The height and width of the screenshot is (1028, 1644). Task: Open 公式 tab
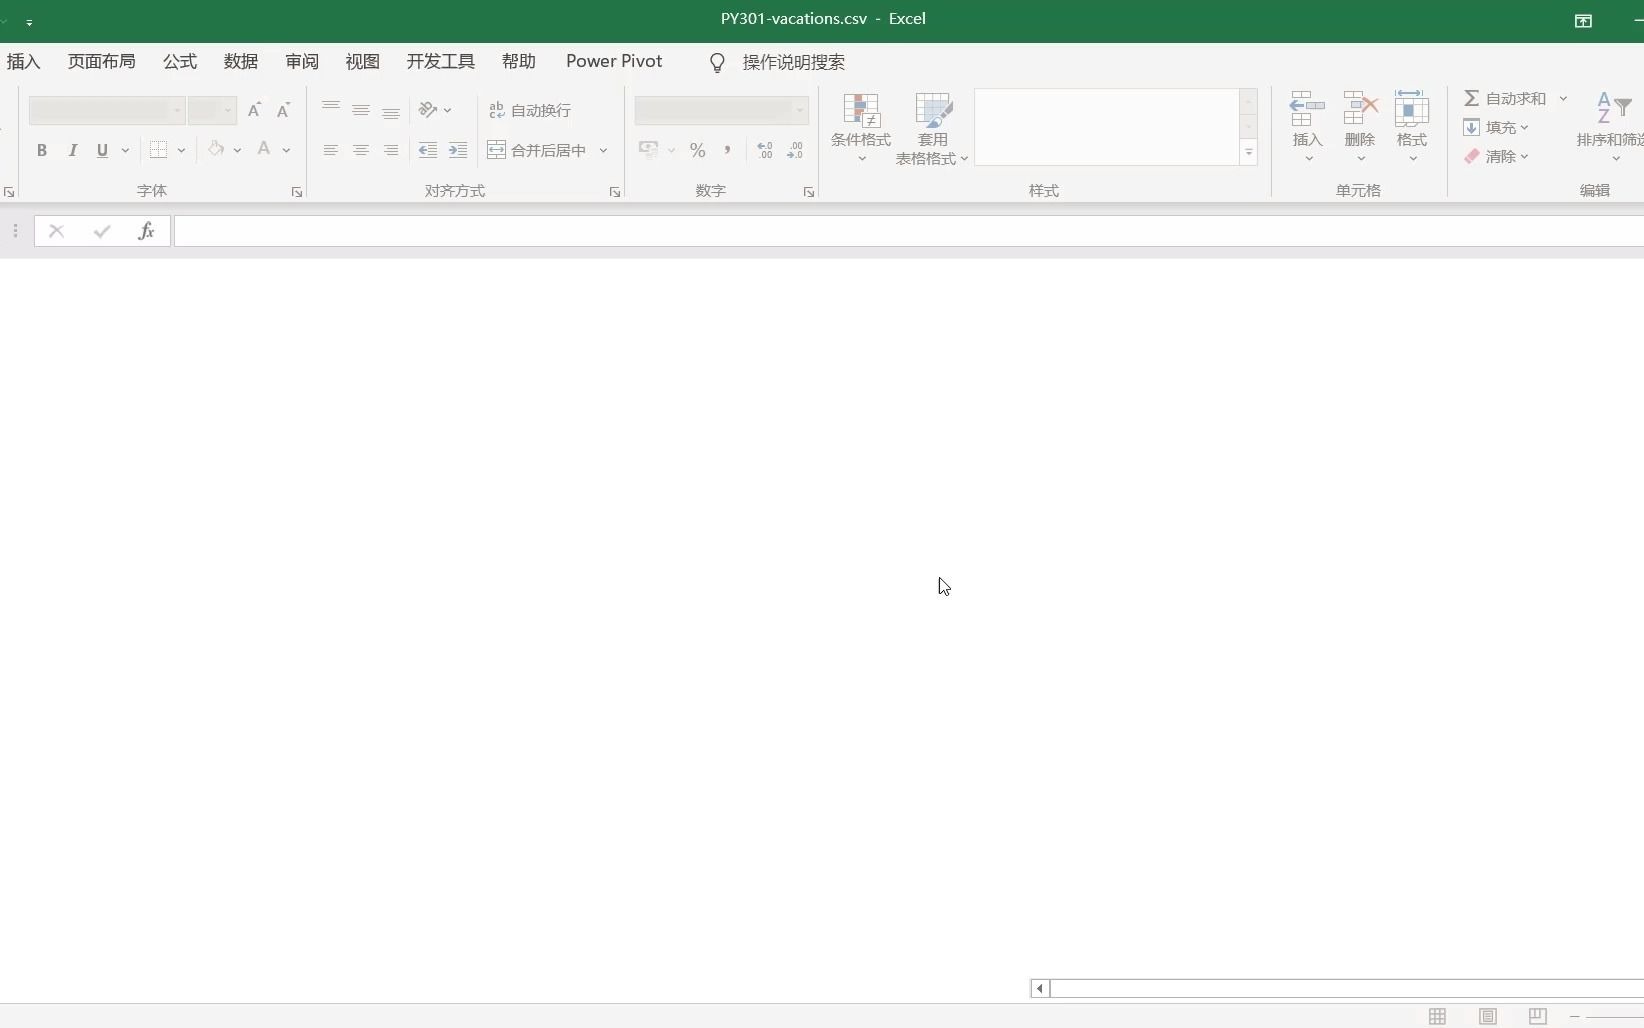(180, 61)
